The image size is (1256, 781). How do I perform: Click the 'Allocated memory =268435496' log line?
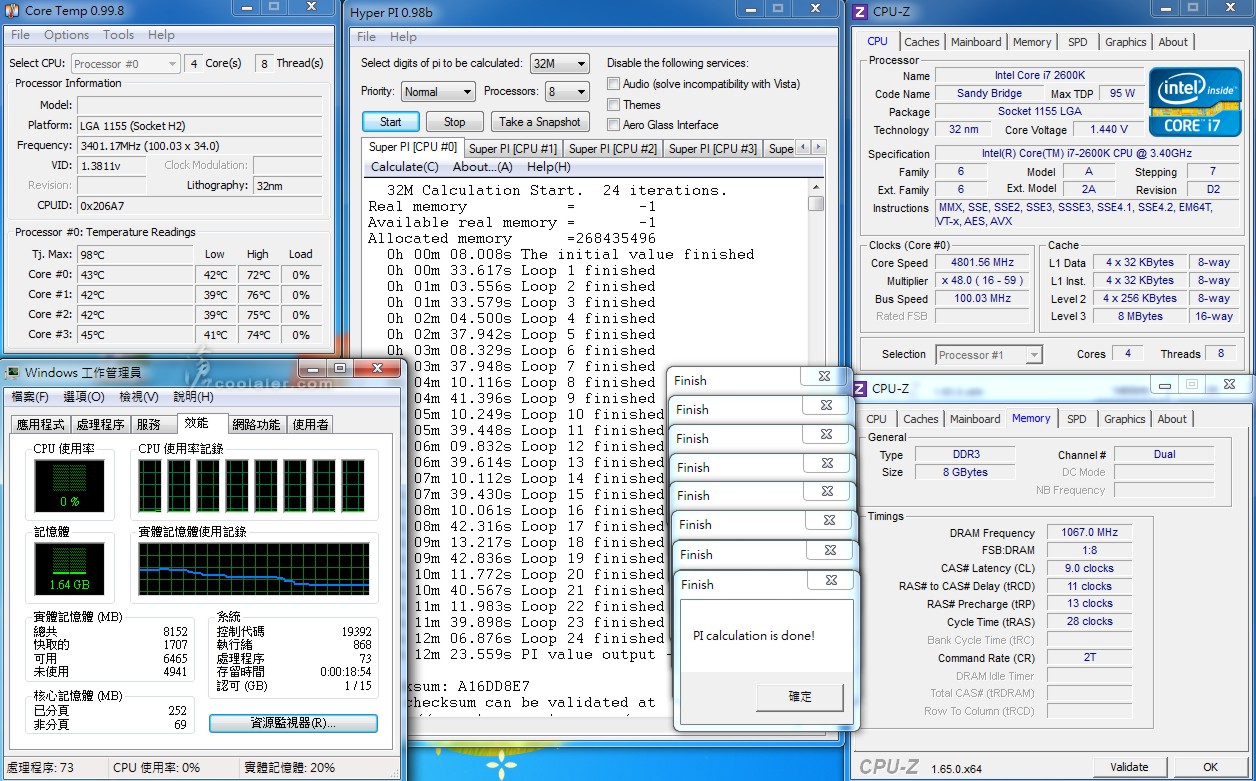click(x=512, y=238)
